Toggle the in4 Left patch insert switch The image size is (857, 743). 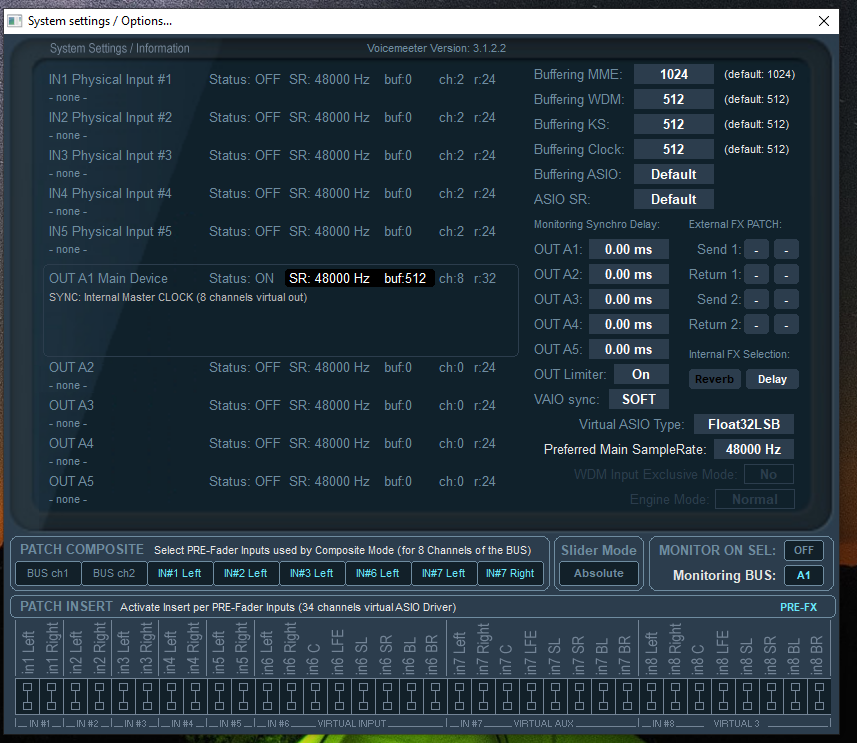[171, 696]
